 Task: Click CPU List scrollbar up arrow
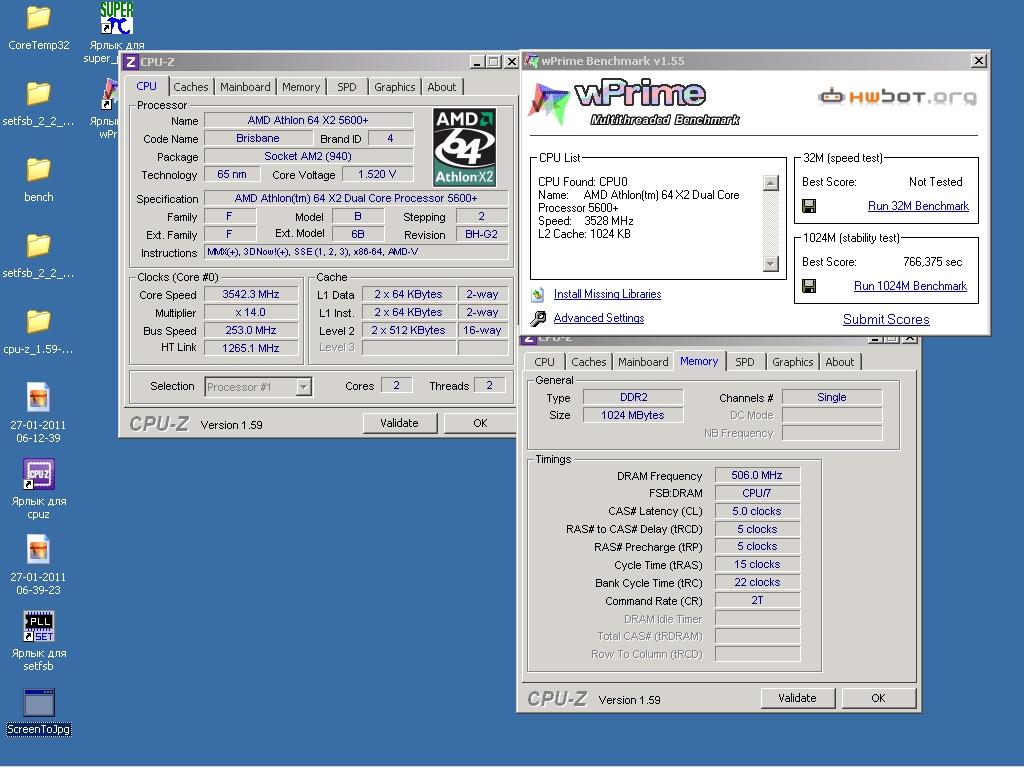coord(771,183)
